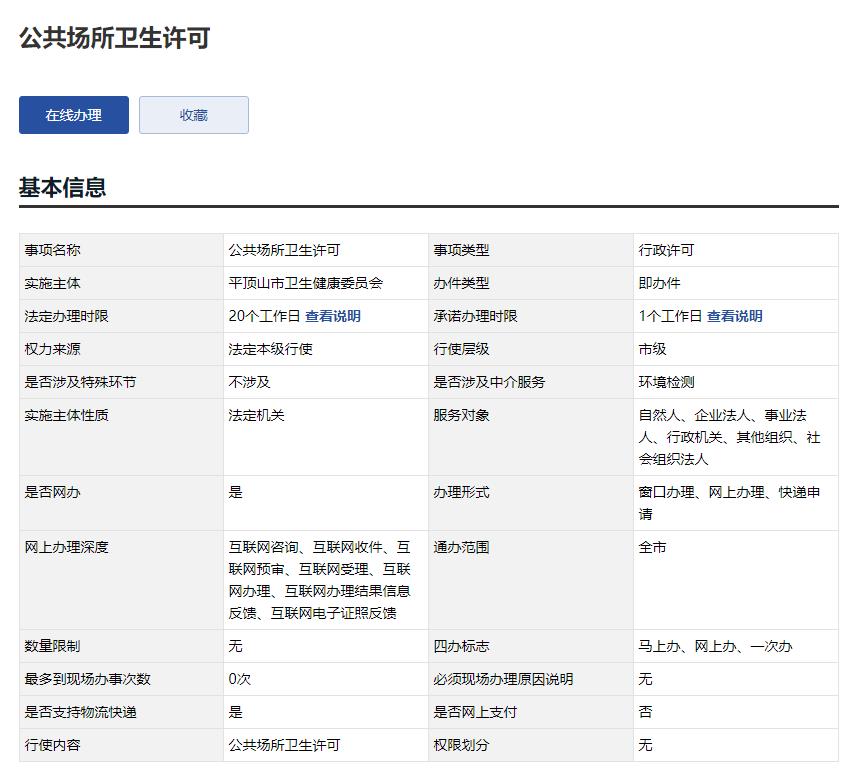The height and width of the screenshot is (769, 848).
Task: Click the 收藏 button
Action: (194, 115)
